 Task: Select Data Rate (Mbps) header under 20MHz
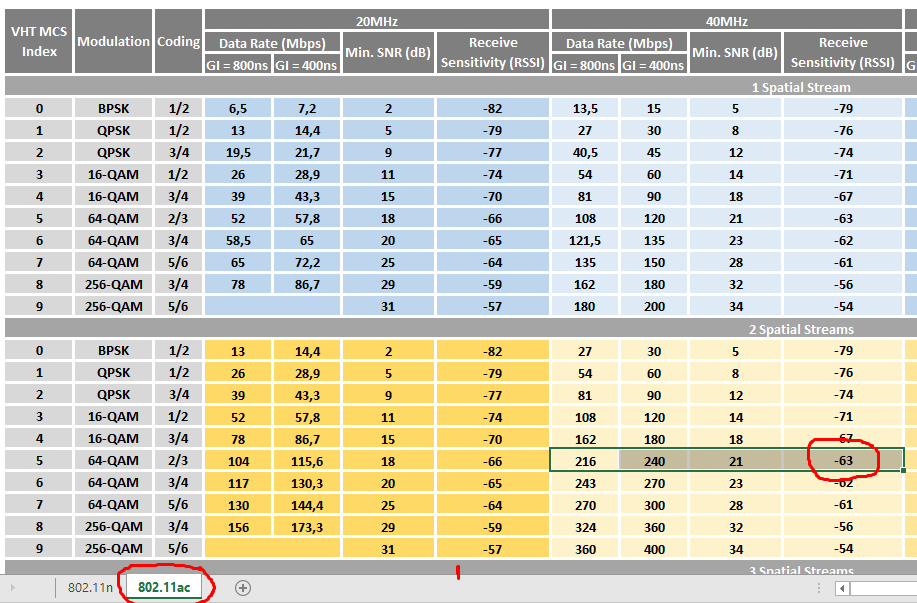click(272, 43)
